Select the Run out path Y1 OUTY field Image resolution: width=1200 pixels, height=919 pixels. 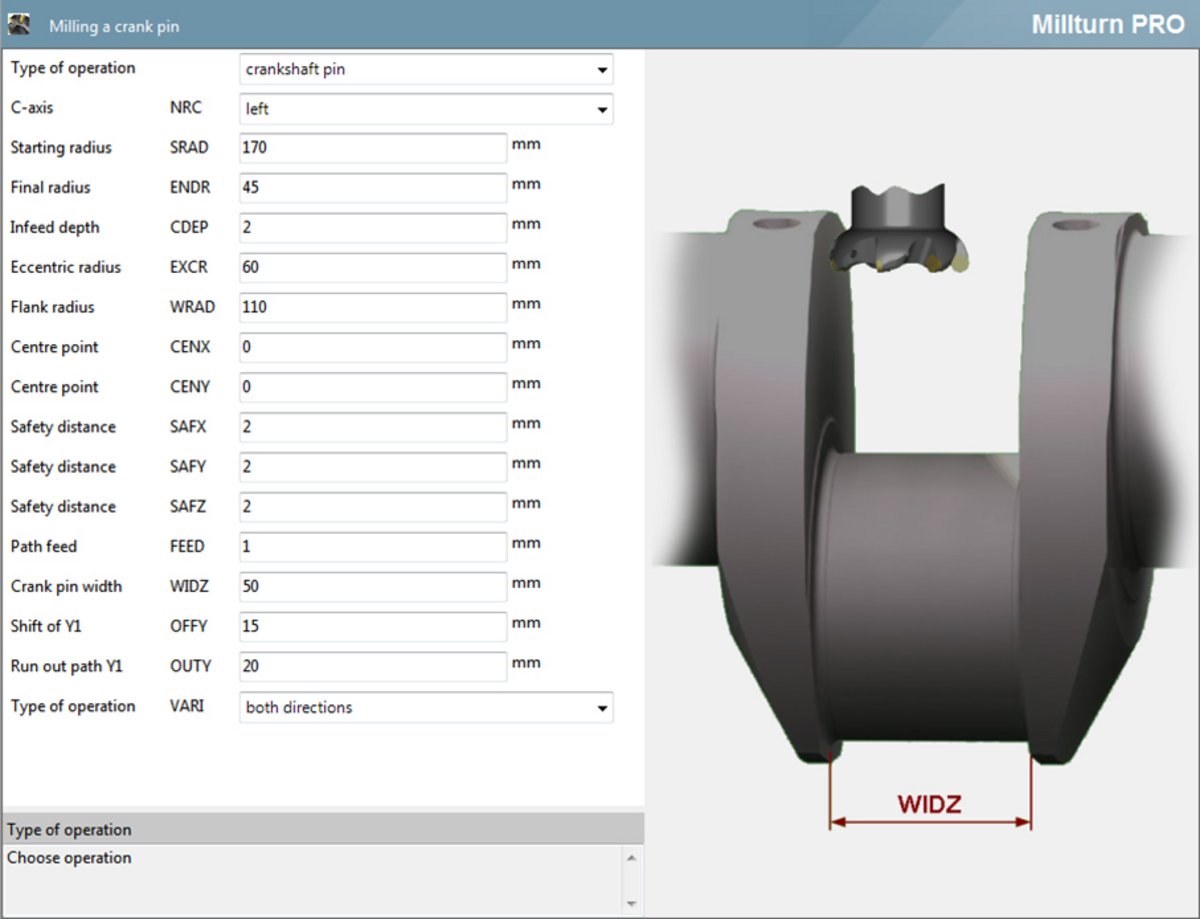point(372,666)
